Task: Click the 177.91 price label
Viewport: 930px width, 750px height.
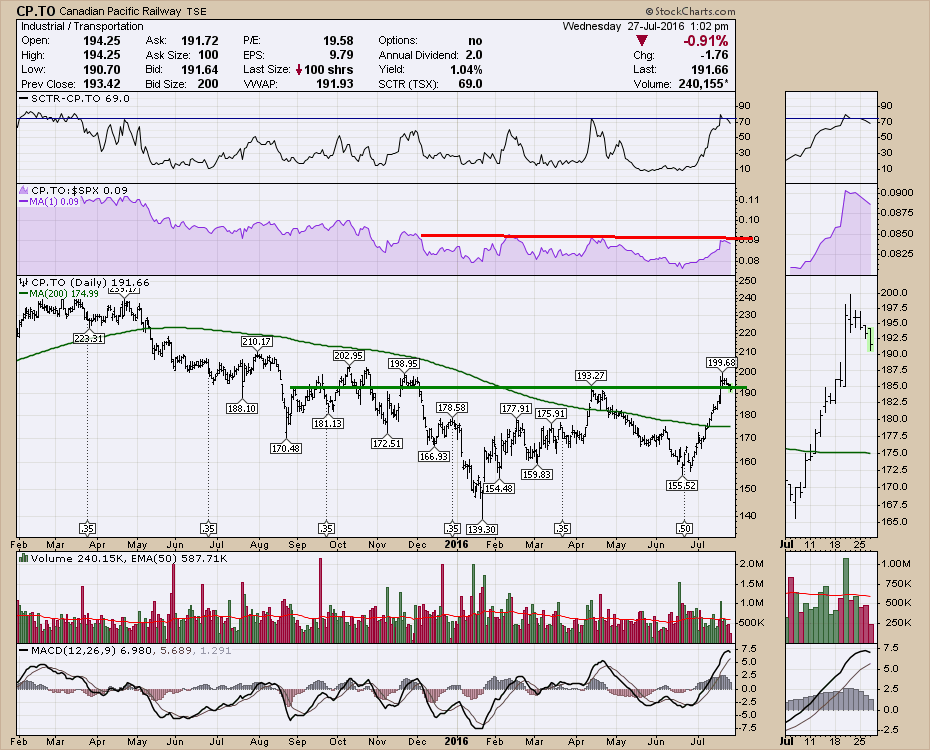Action: pos(516,408)
